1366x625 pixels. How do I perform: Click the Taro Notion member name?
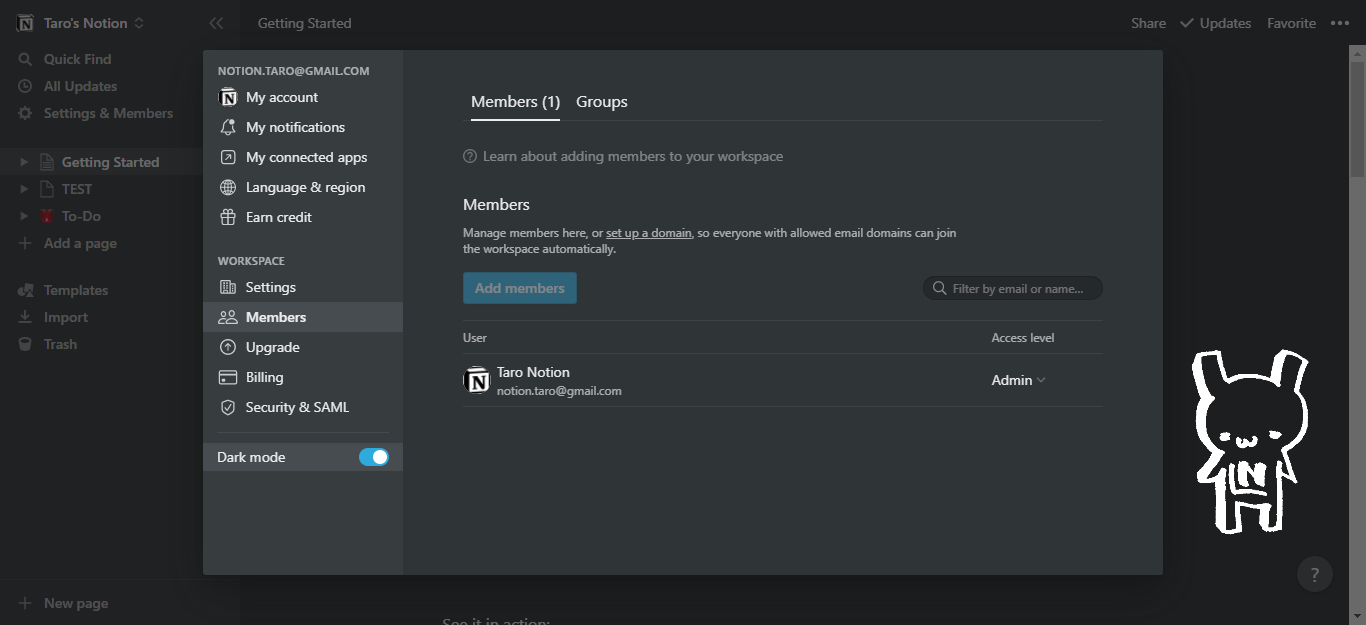pyautogui.click(x=533, y=372)
